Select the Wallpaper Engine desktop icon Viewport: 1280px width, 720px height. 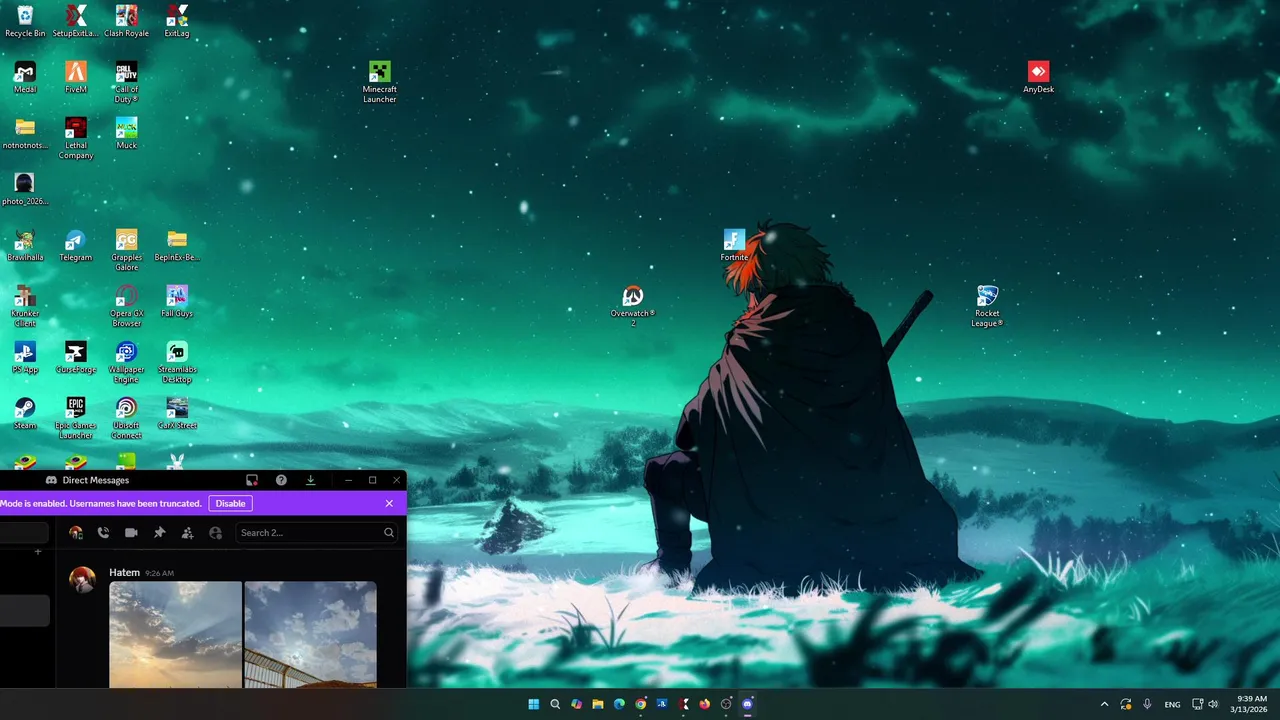click(x=126, y=363)
